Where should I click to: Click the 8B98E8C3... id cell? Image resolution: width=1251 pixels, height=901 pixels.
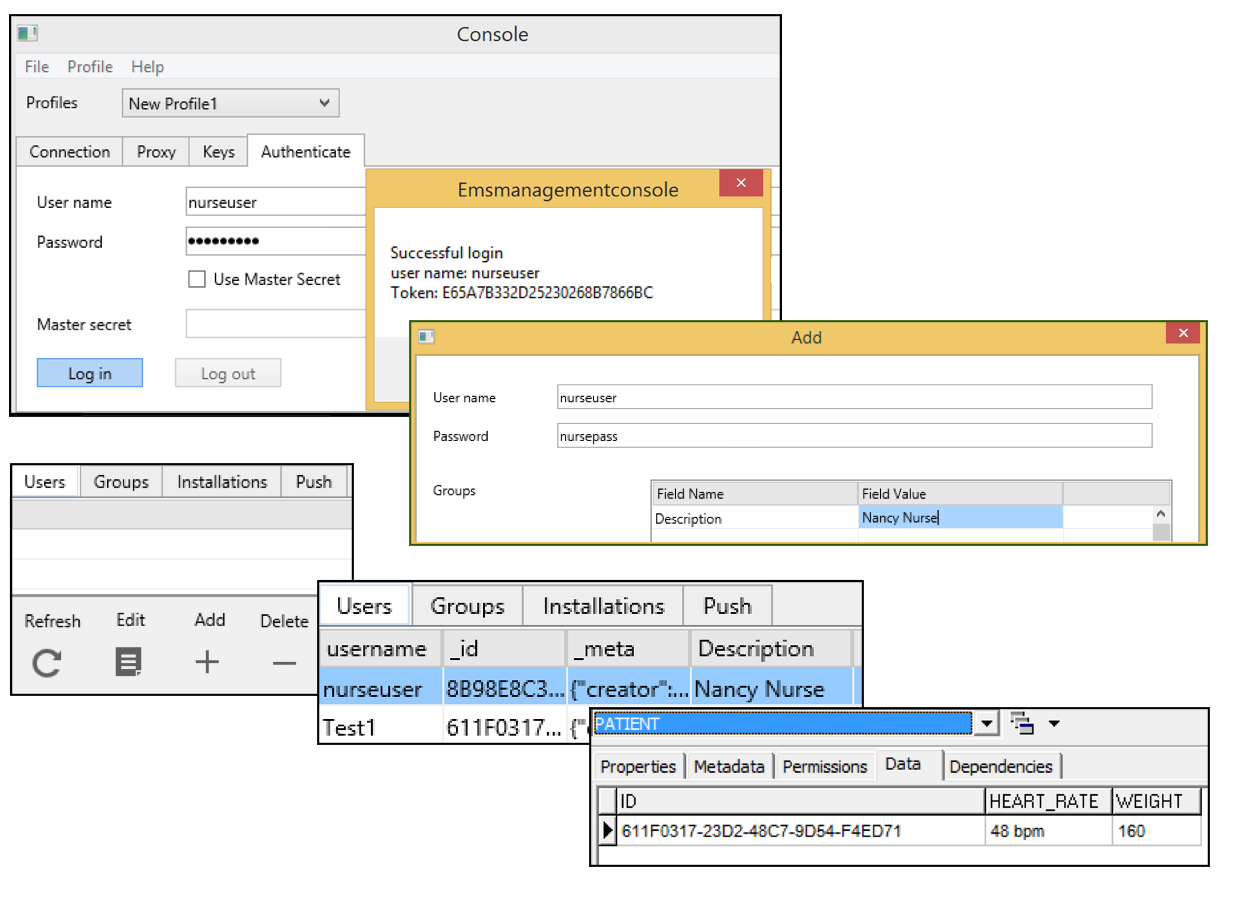[505, 689]
